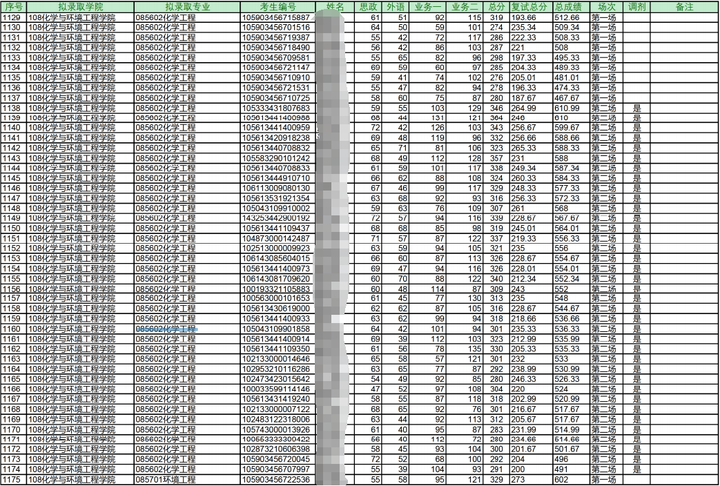
Task: Select exam ID cell 102953210116286
Action: click(278, 369)
